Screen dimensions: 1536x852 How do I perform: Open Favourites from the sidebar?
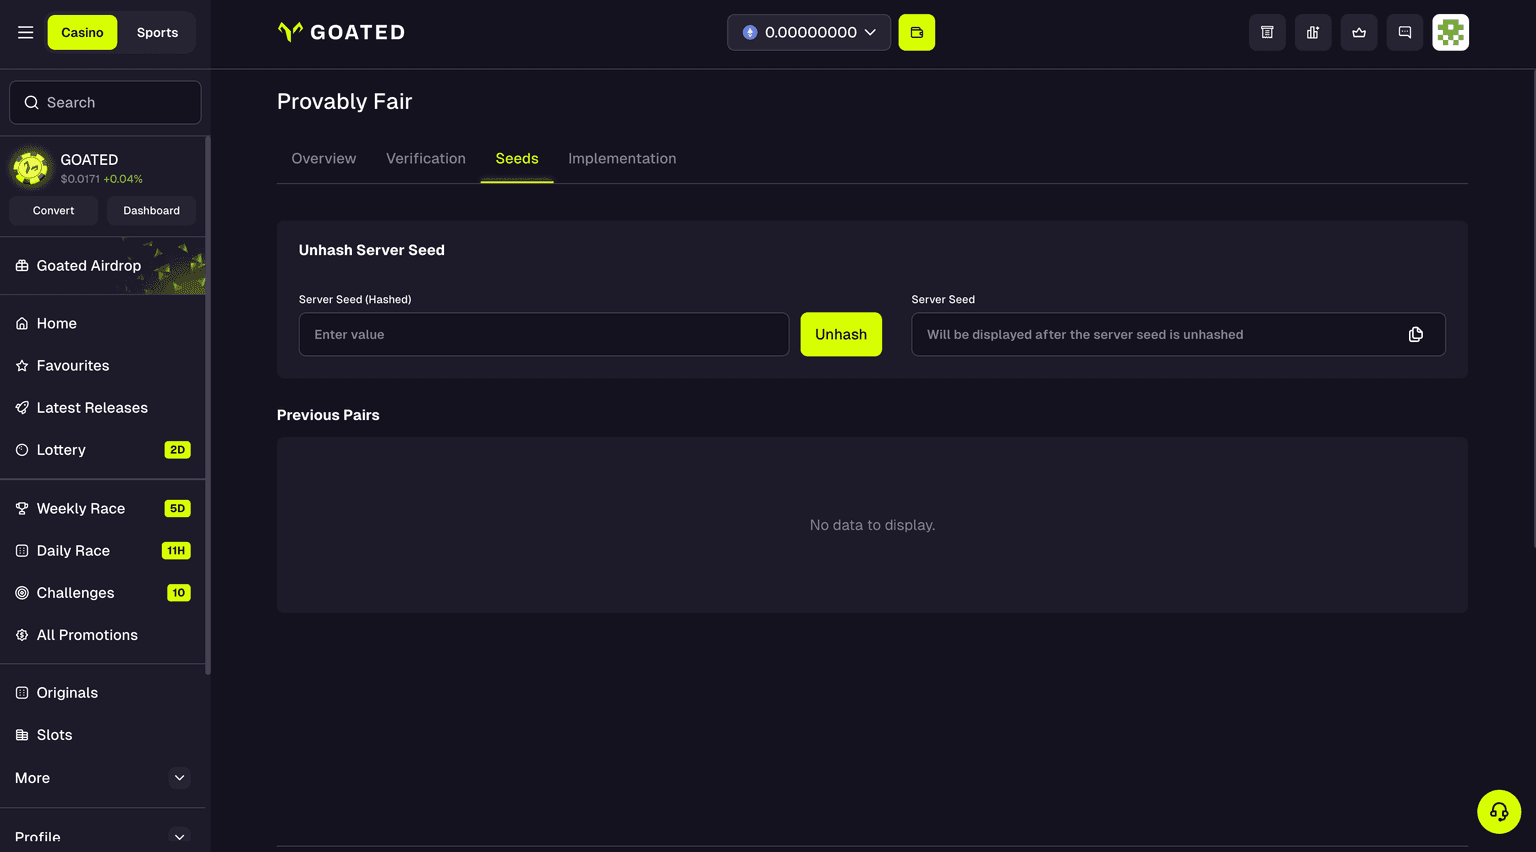point(103,365)
